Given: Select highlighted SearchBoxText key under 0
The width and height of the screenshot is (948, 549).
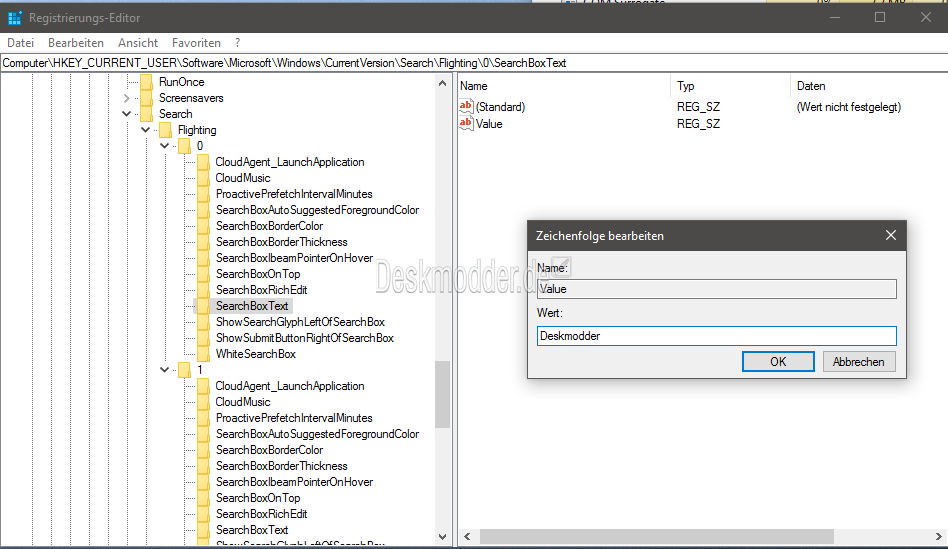Looking at the screenshot, I should 252,306.
